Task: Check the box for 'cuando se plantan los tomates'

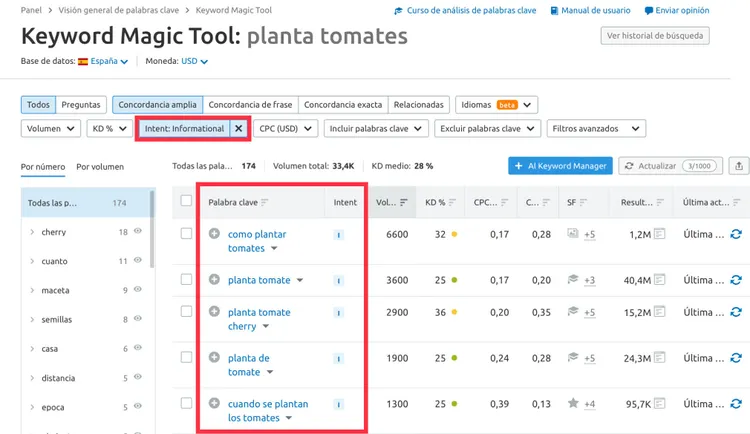Action: 186,403
